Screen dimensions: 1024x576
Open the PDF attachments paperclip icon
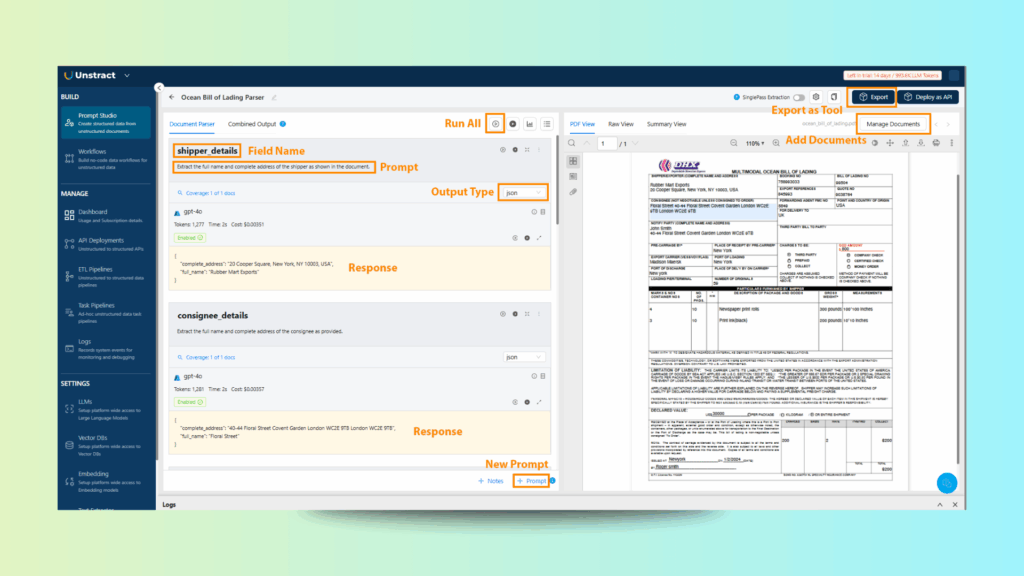(x=573, y=190)
